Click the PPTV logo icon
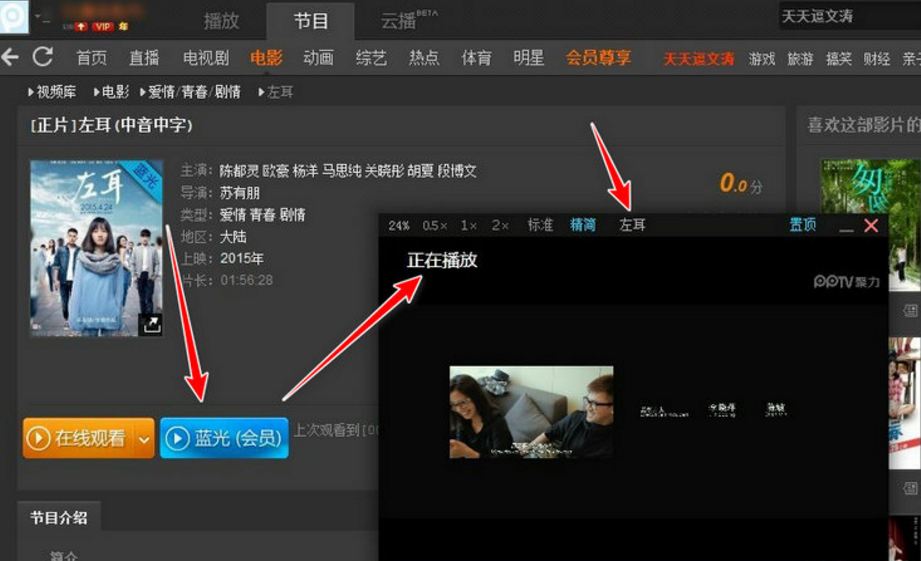The height and width of the screenshot is (561, 921). click(14, 17)
